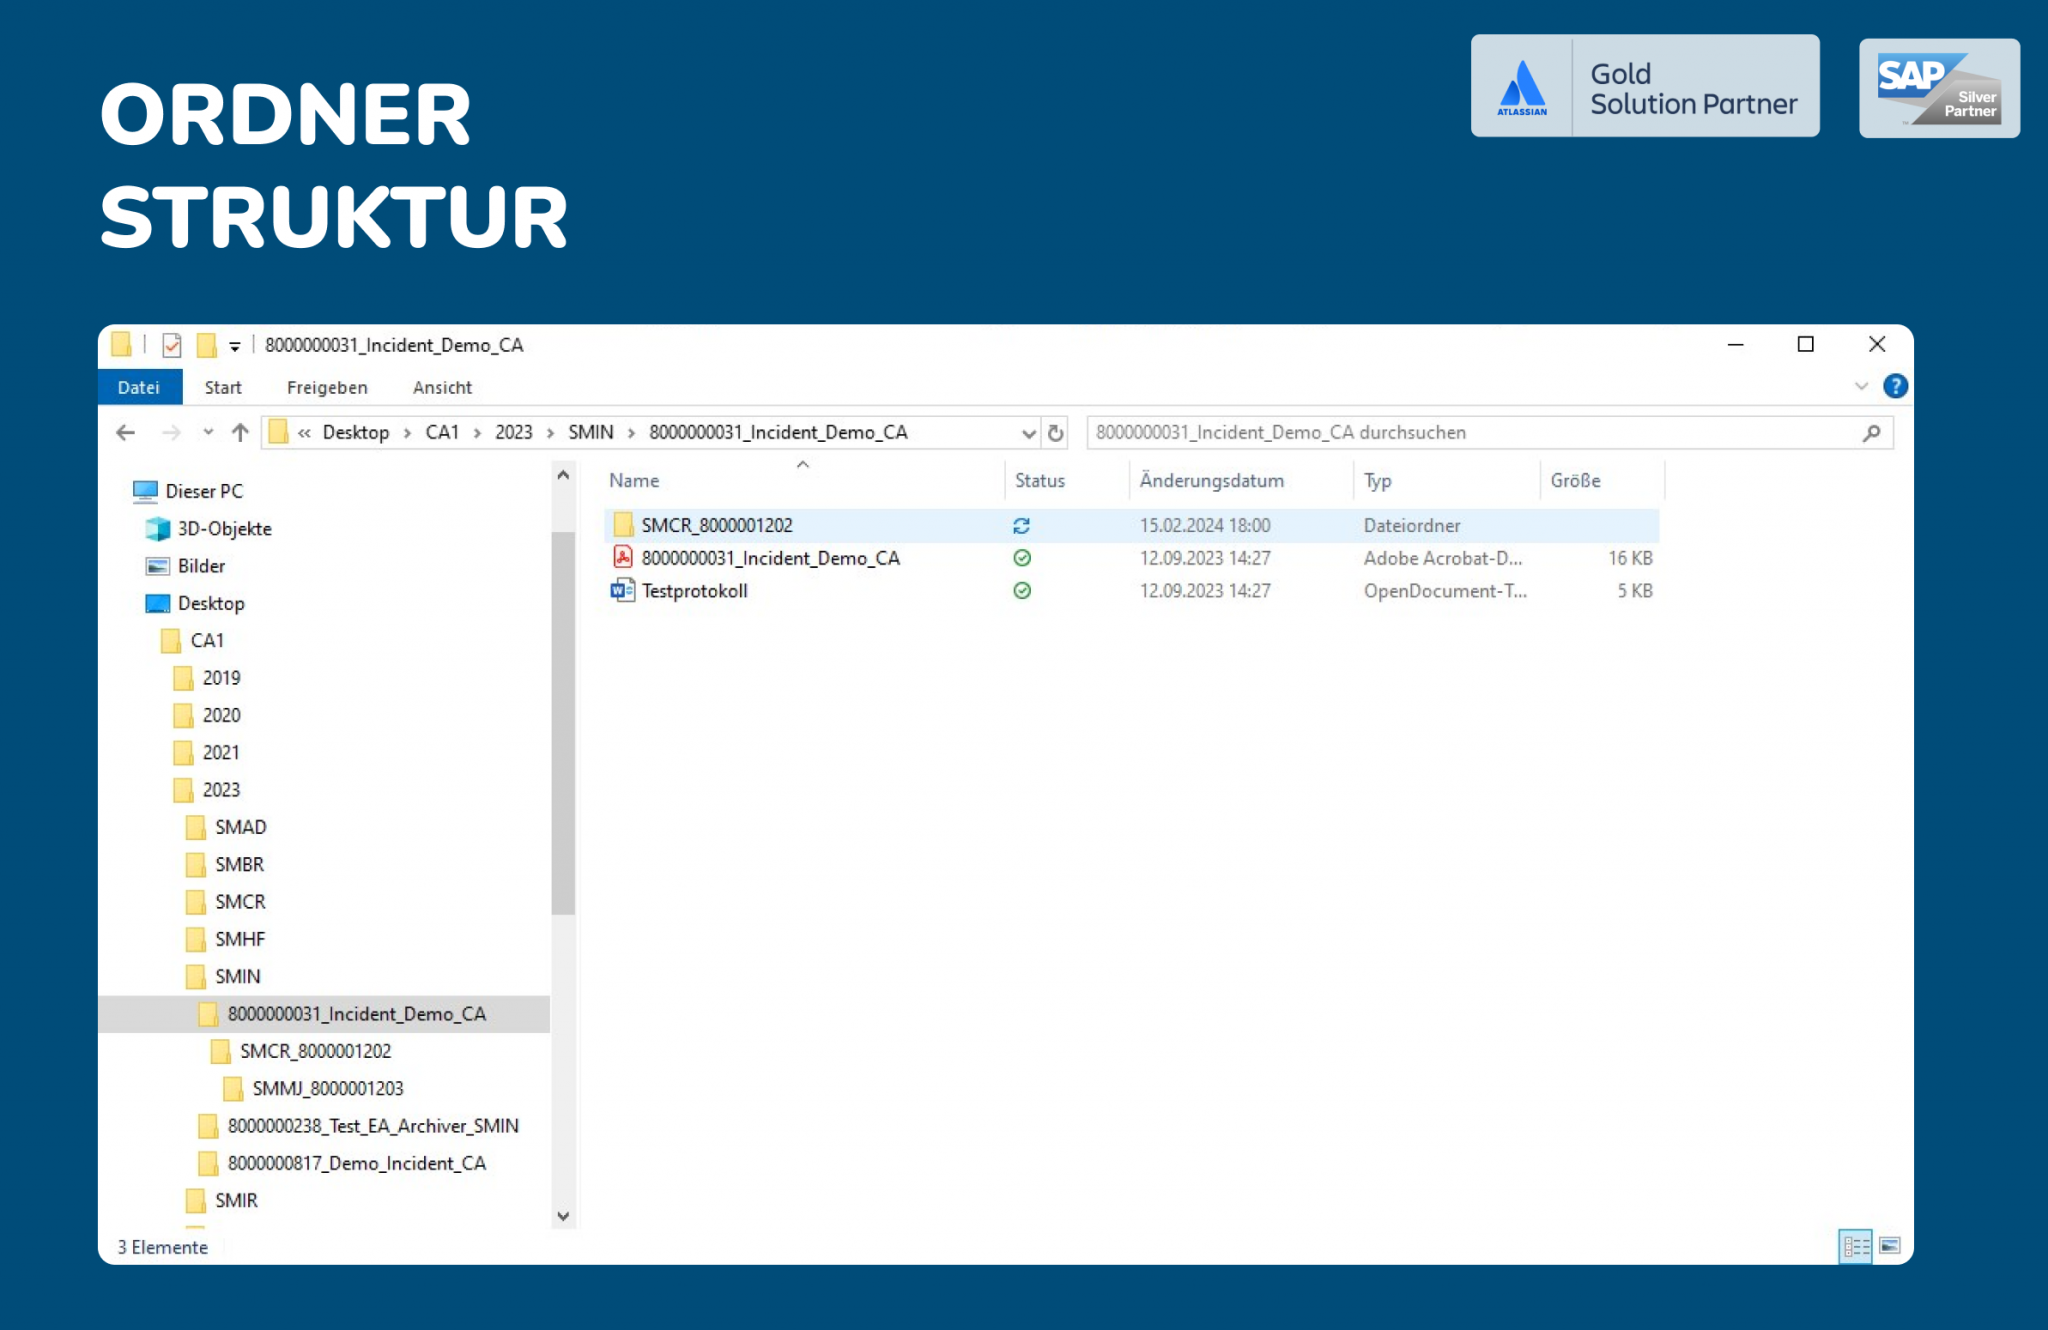Go back with the left arrow
The width and height of the screenshot is (2048, 1330).
[125, 432]
